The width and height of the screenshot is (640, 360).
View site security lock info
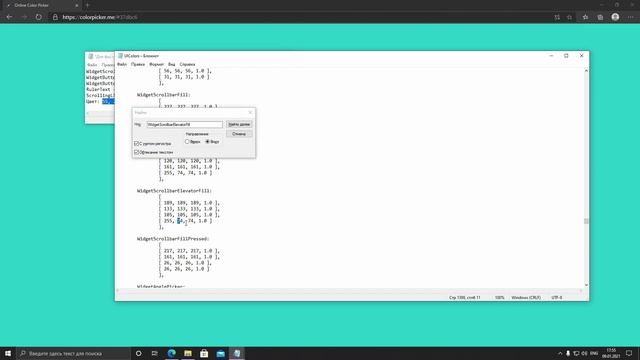click(x=55, y=17)
